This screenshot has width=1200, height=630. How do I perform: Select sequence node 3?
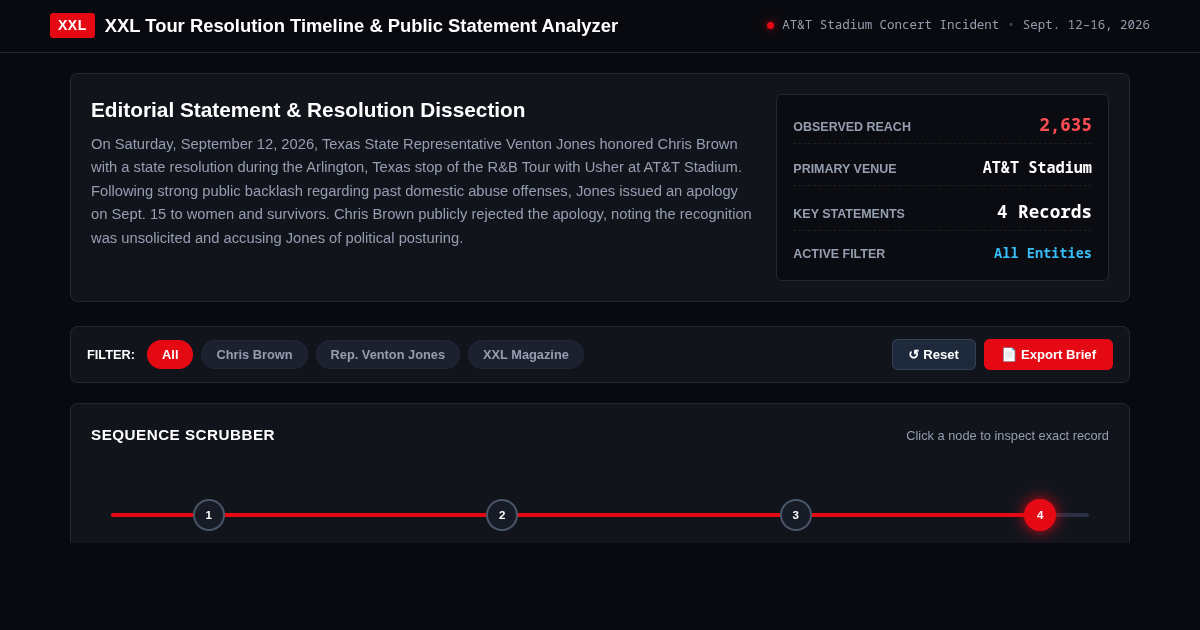tap(796, 515)
